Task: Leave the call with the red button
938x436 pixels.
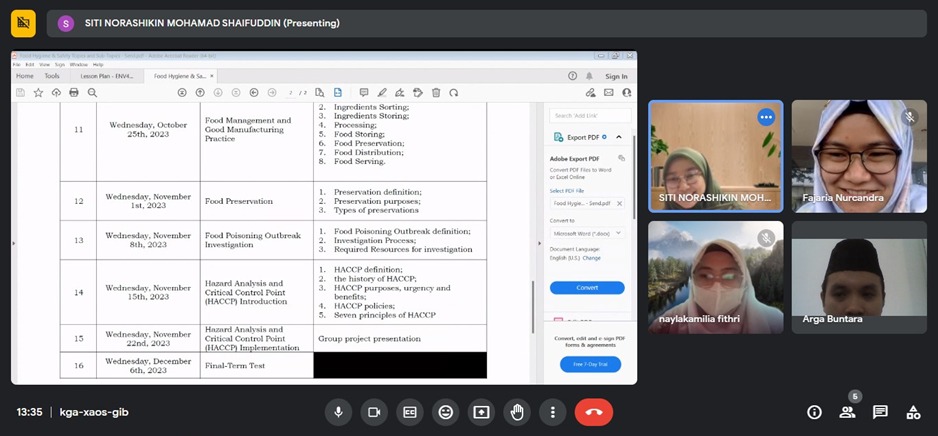Action: coord(594,412)
